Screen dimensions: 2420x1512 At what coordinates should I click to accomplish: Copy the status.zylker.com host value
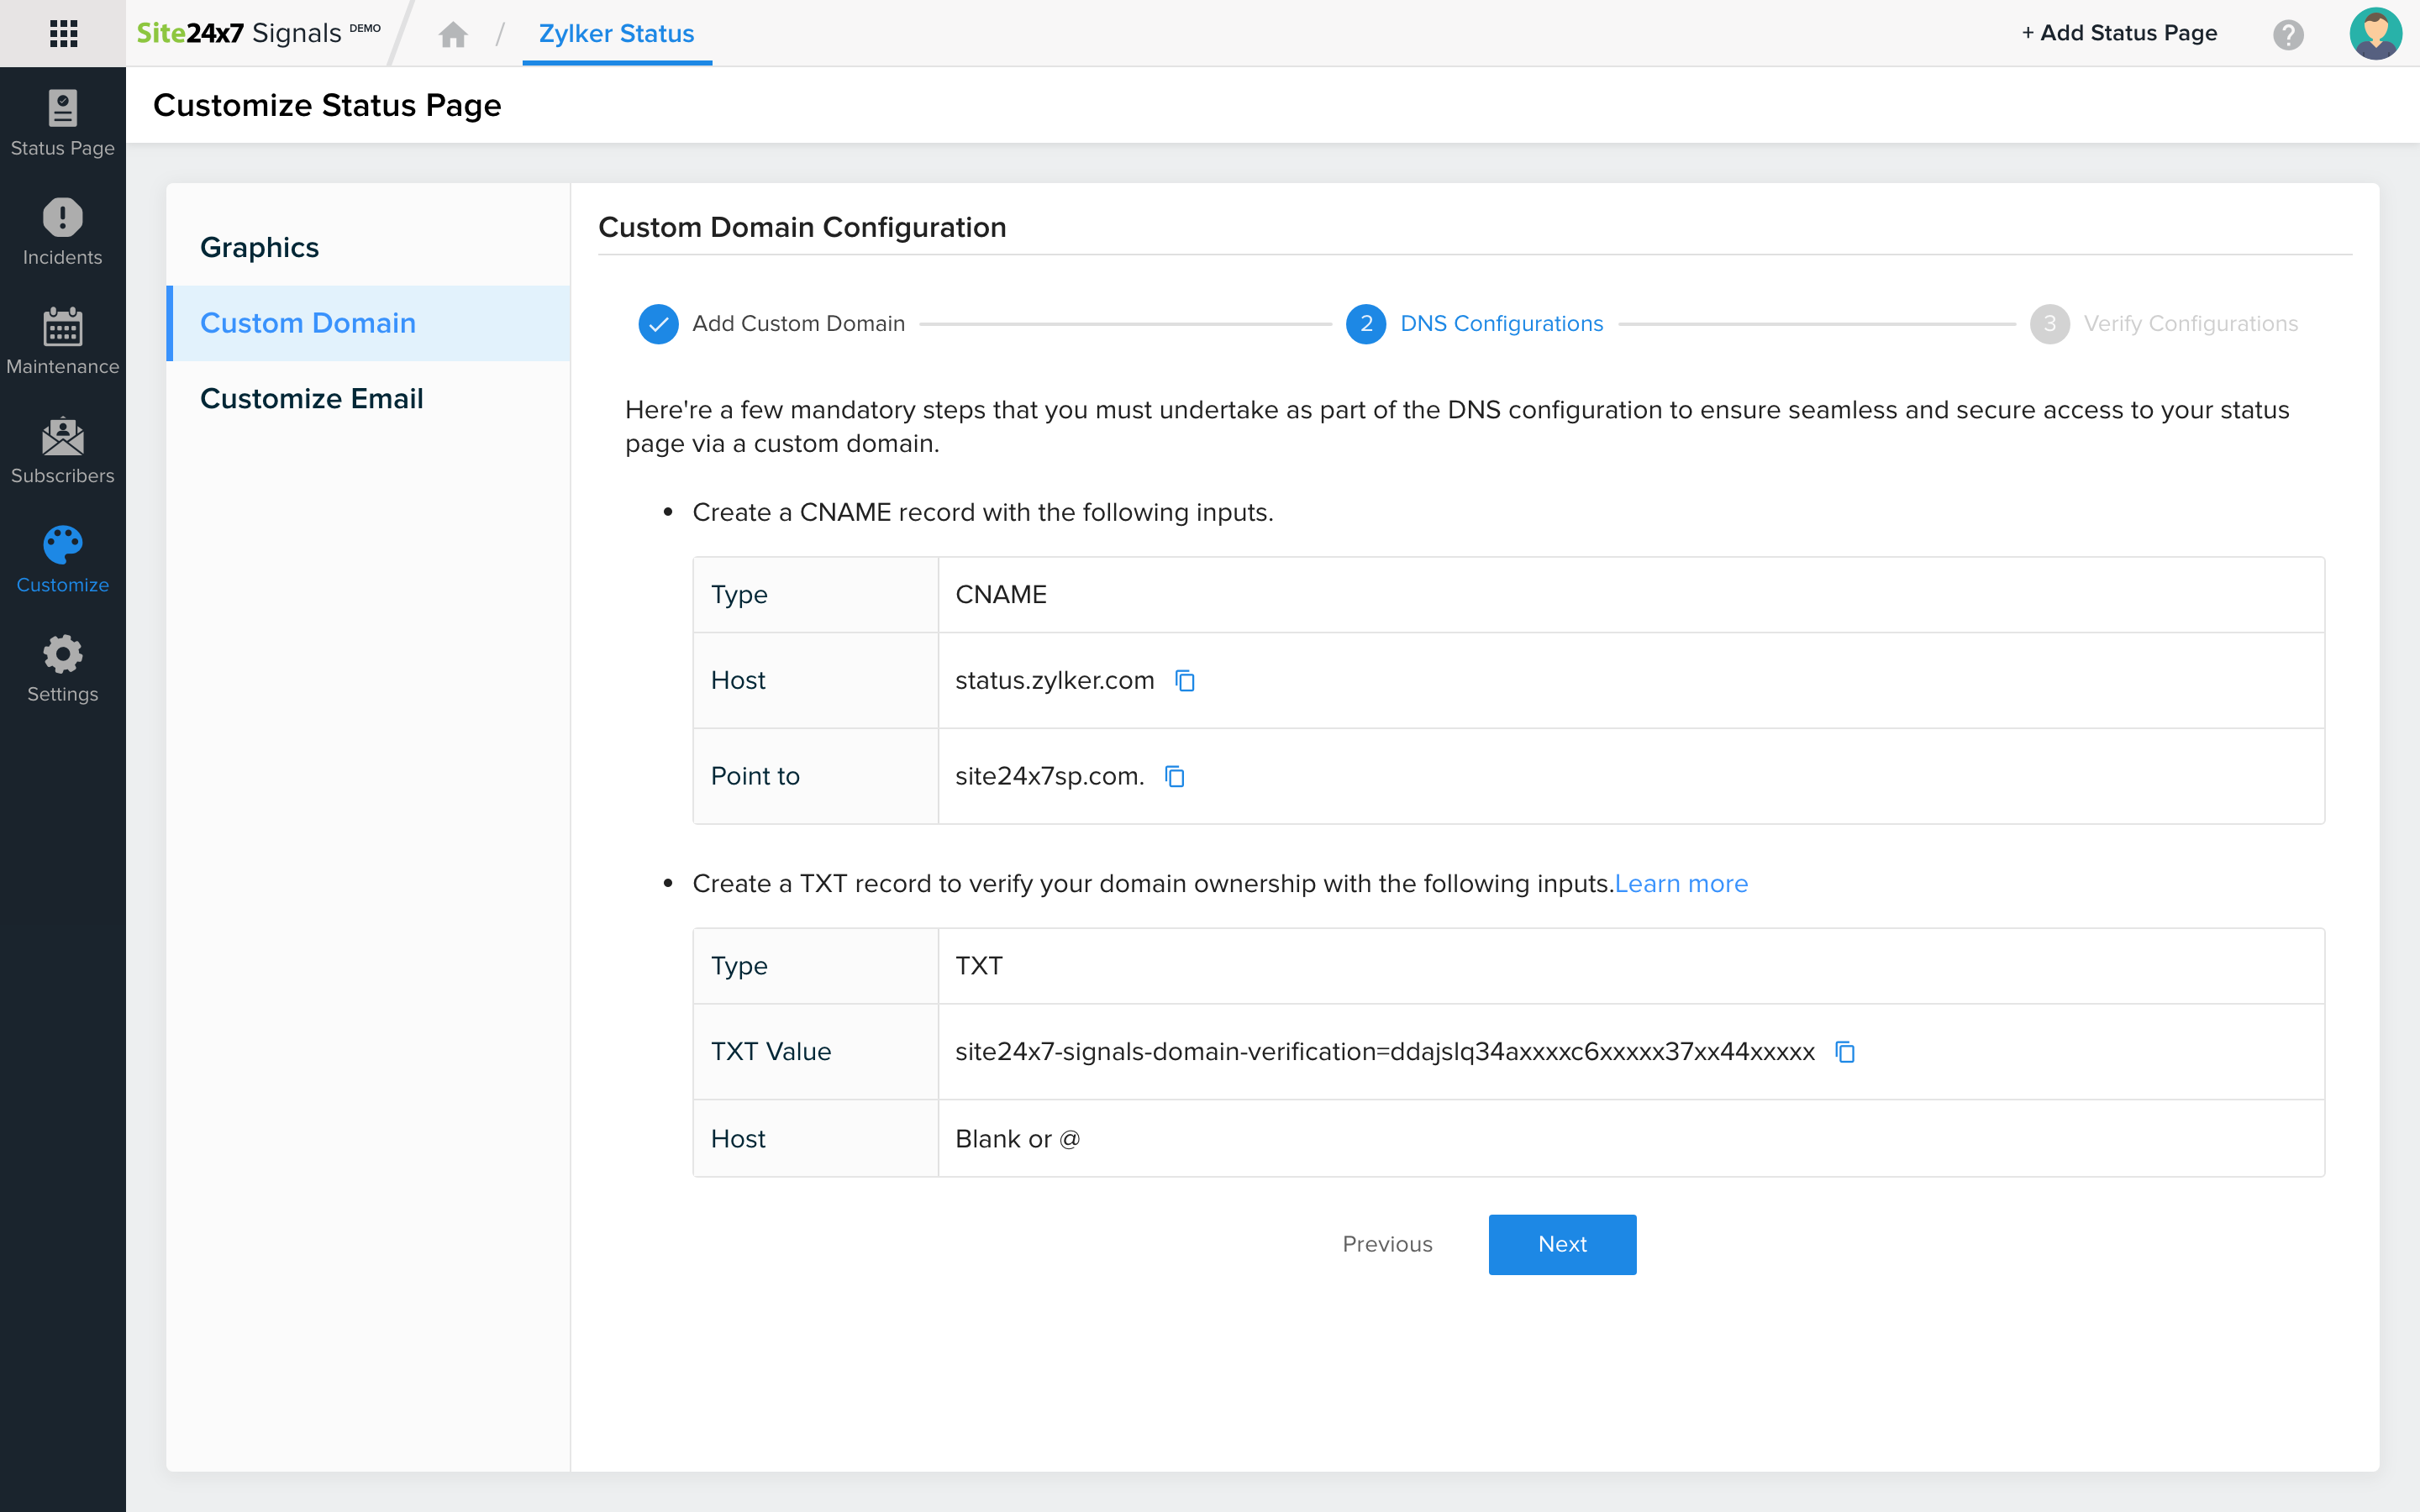click(x=1185, y=681)
